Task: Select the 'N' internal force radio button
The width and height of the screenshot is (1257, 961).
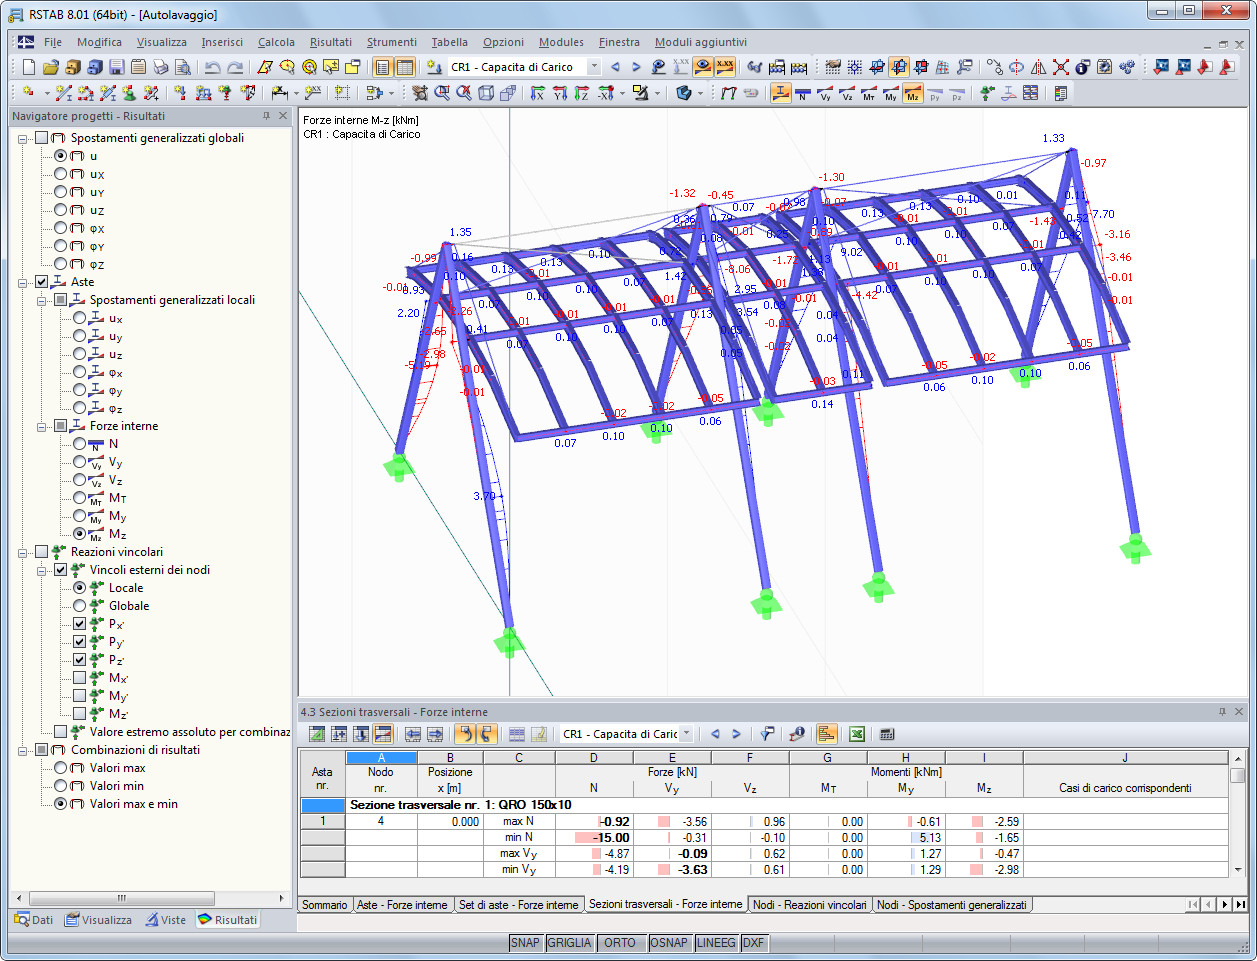Action: coord(80,444)
